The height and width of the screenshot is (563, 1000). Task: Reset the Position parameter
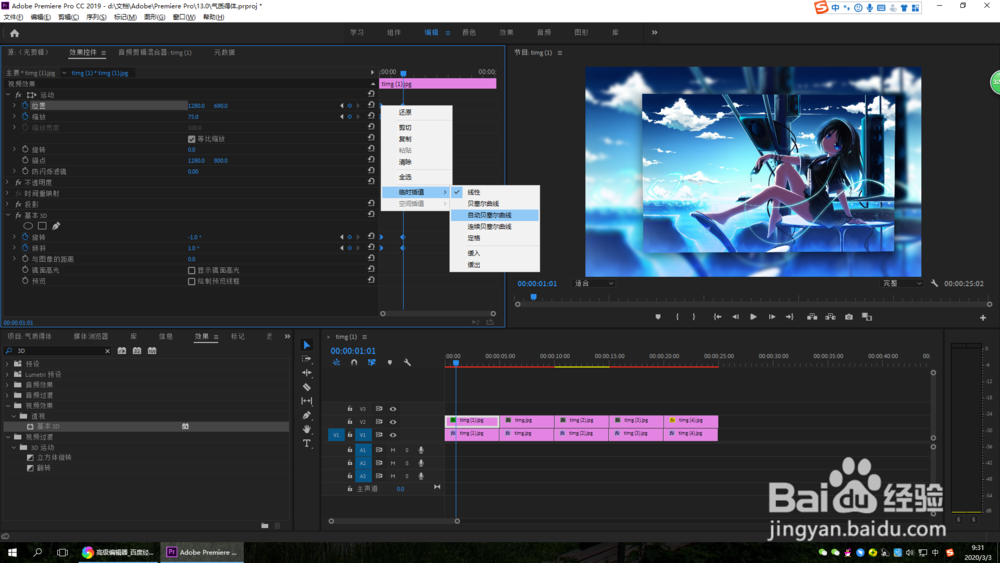tap(371, 105)
